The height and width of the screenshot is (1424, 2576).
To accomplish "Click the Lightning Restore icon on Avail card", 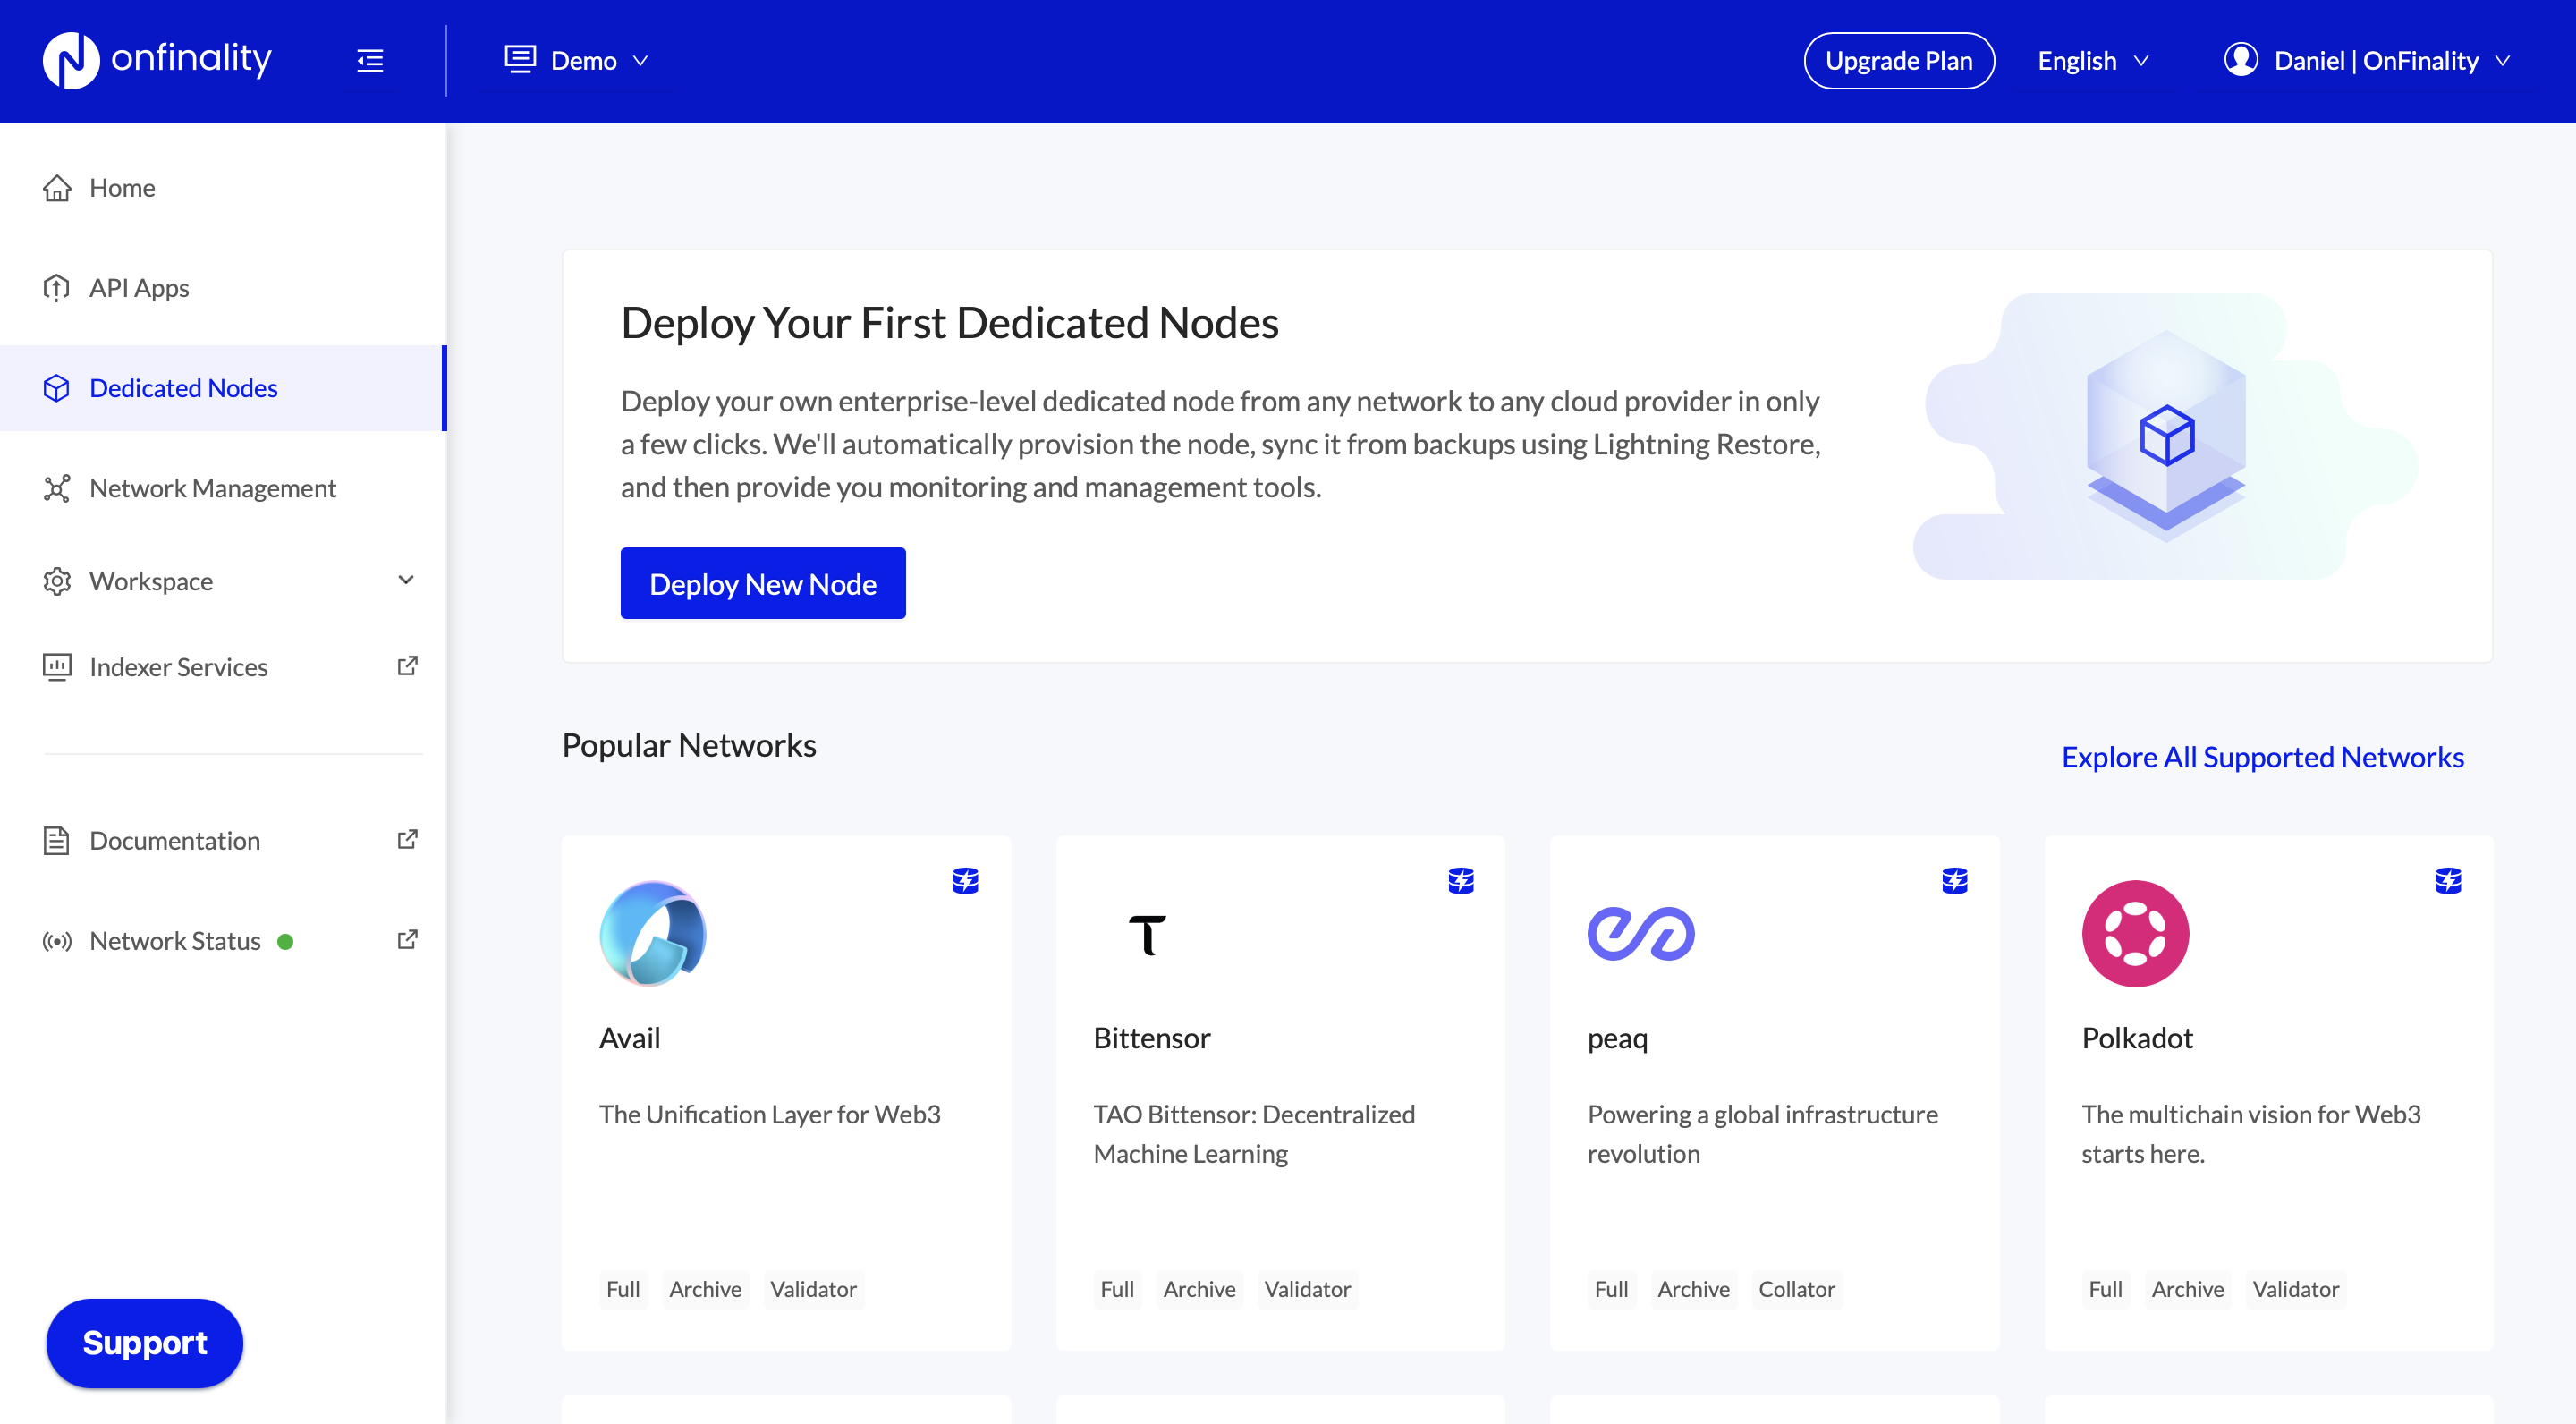I will coord(965,880).
